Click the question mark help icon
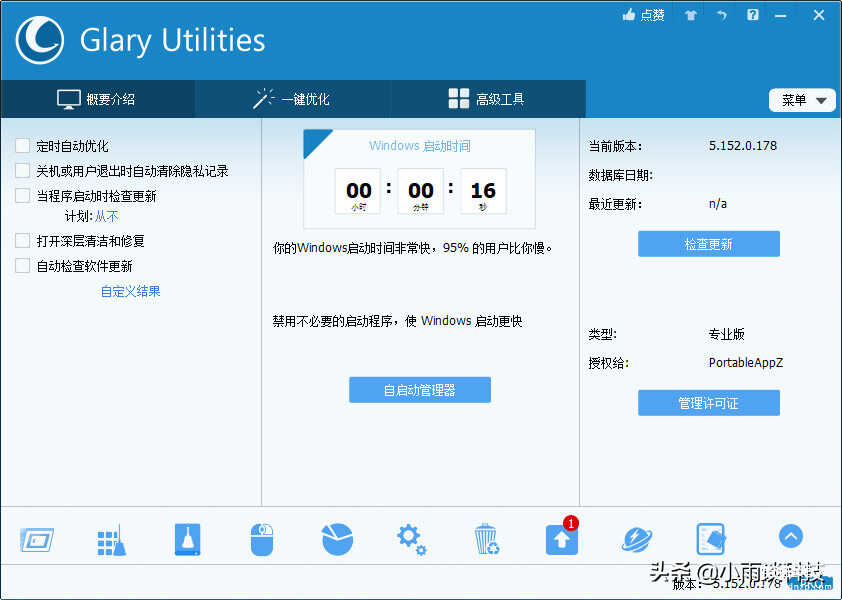 click(753, 15)
